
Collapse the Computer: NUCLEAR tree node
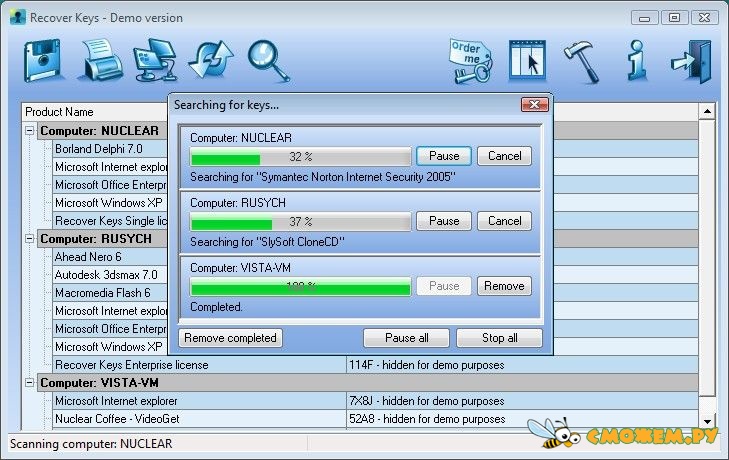pyautogui.click(x=29, y=131)
